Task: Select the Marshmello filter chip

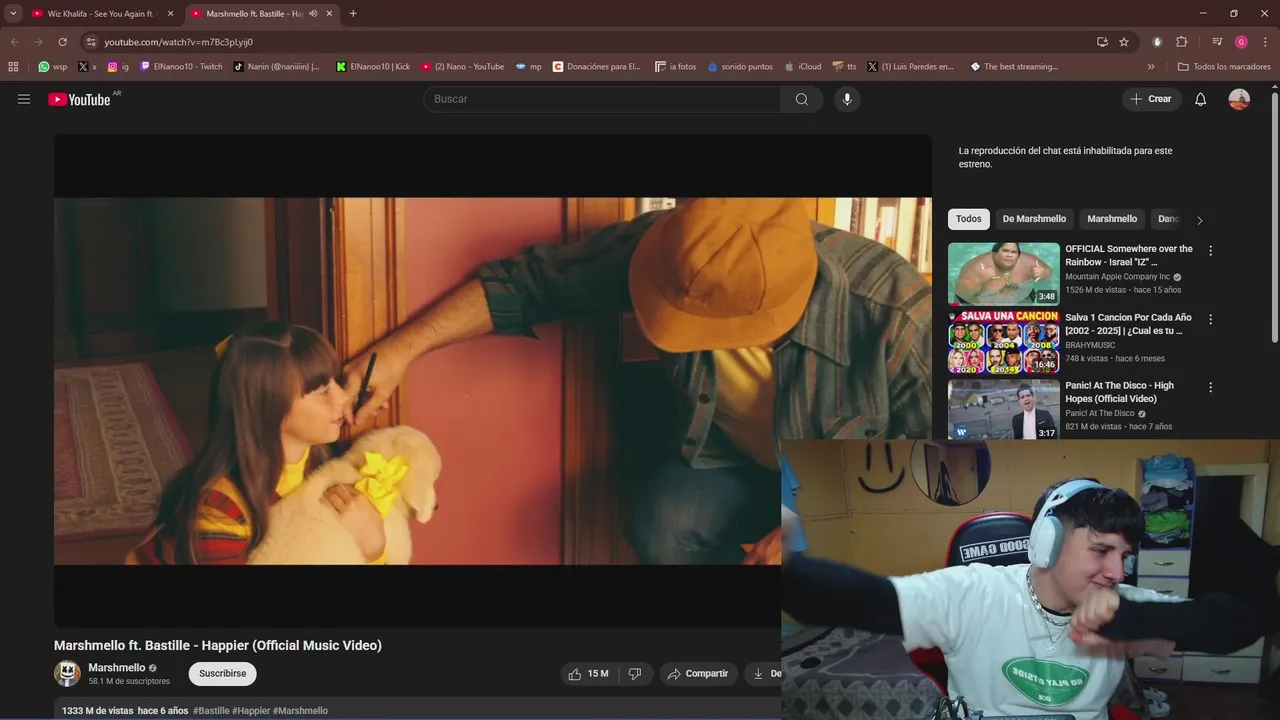Action: [1112, 219]
